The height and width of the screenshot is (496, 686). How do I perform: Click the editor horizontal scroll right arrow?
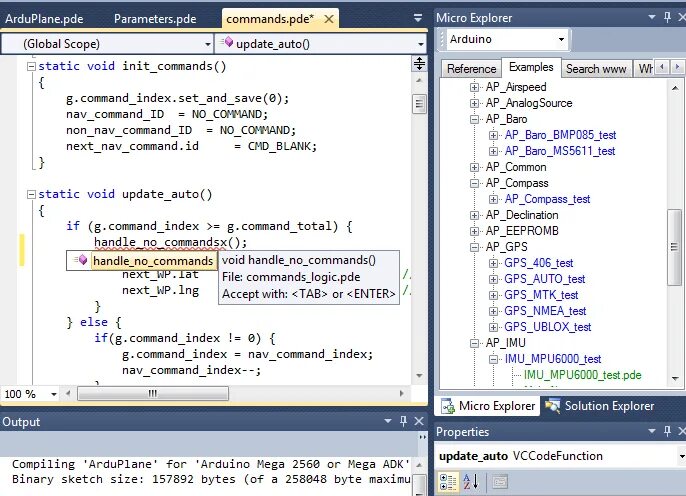[402, 394]
